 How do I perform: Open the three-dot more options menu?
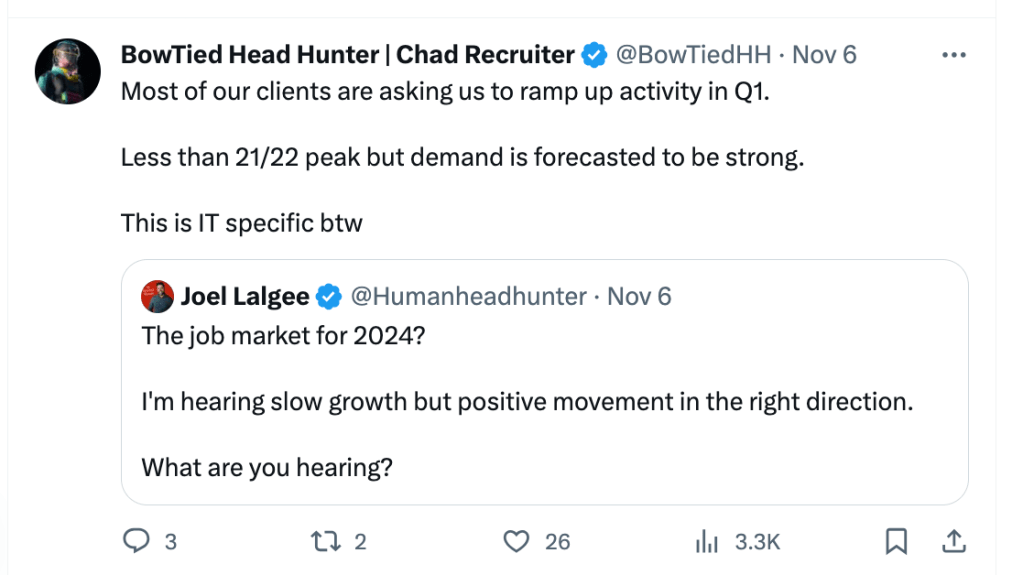(x=955, y=54)
